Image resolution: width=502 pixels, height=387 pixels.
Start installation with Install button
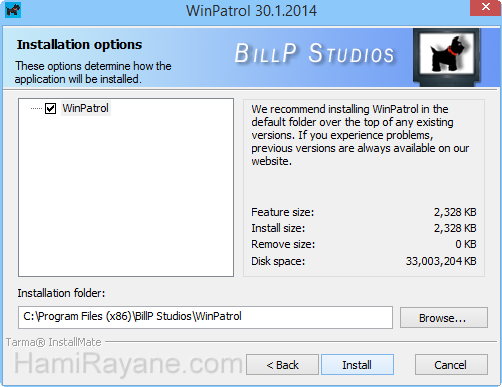click(x=357, y=365)
